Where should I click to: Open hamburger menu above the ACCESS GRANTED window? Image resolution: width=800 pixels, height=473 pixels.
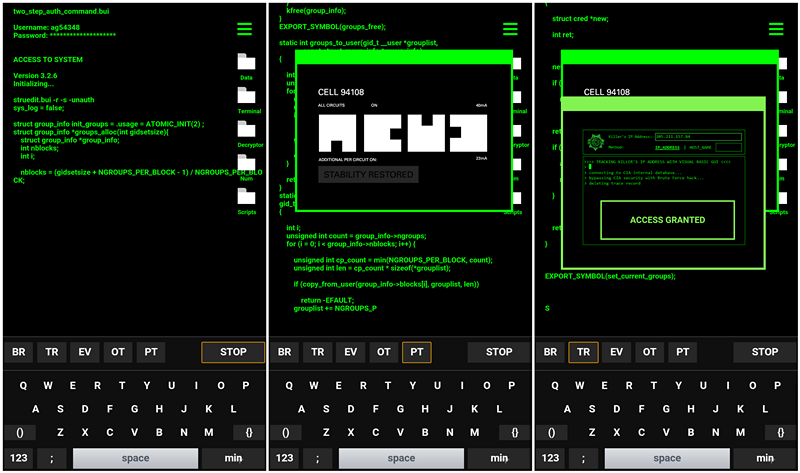776,29
